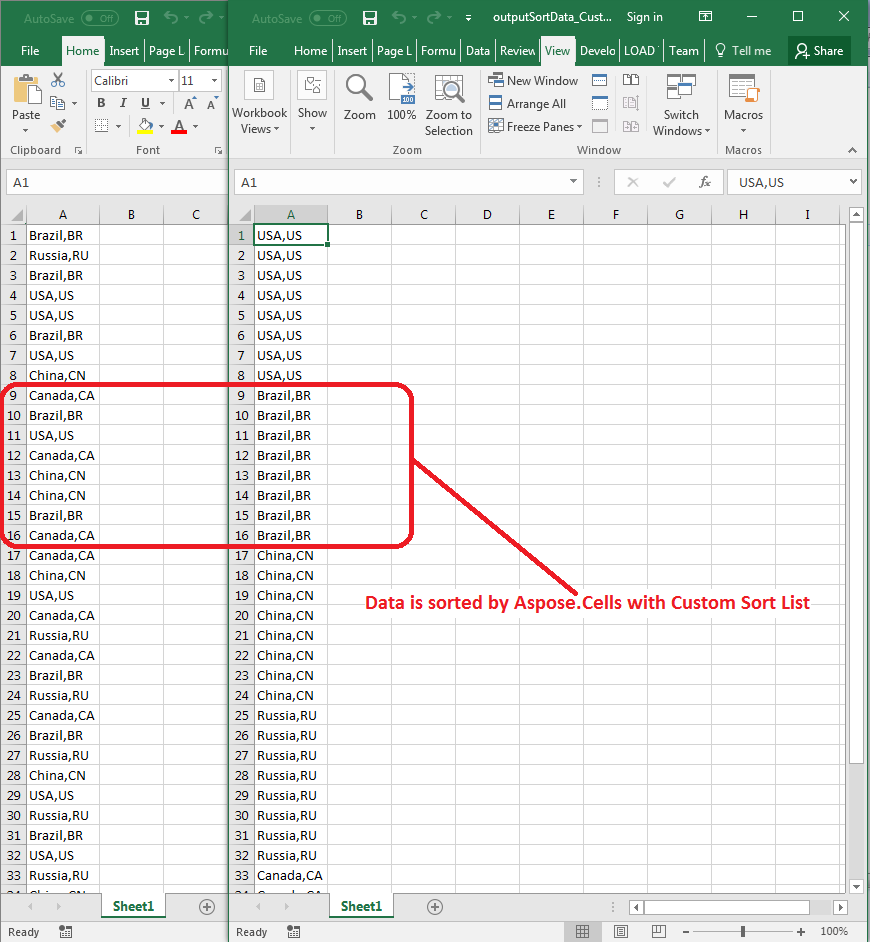Open the font size dropdown
870x942 pixels.
(x=213, y=80)
